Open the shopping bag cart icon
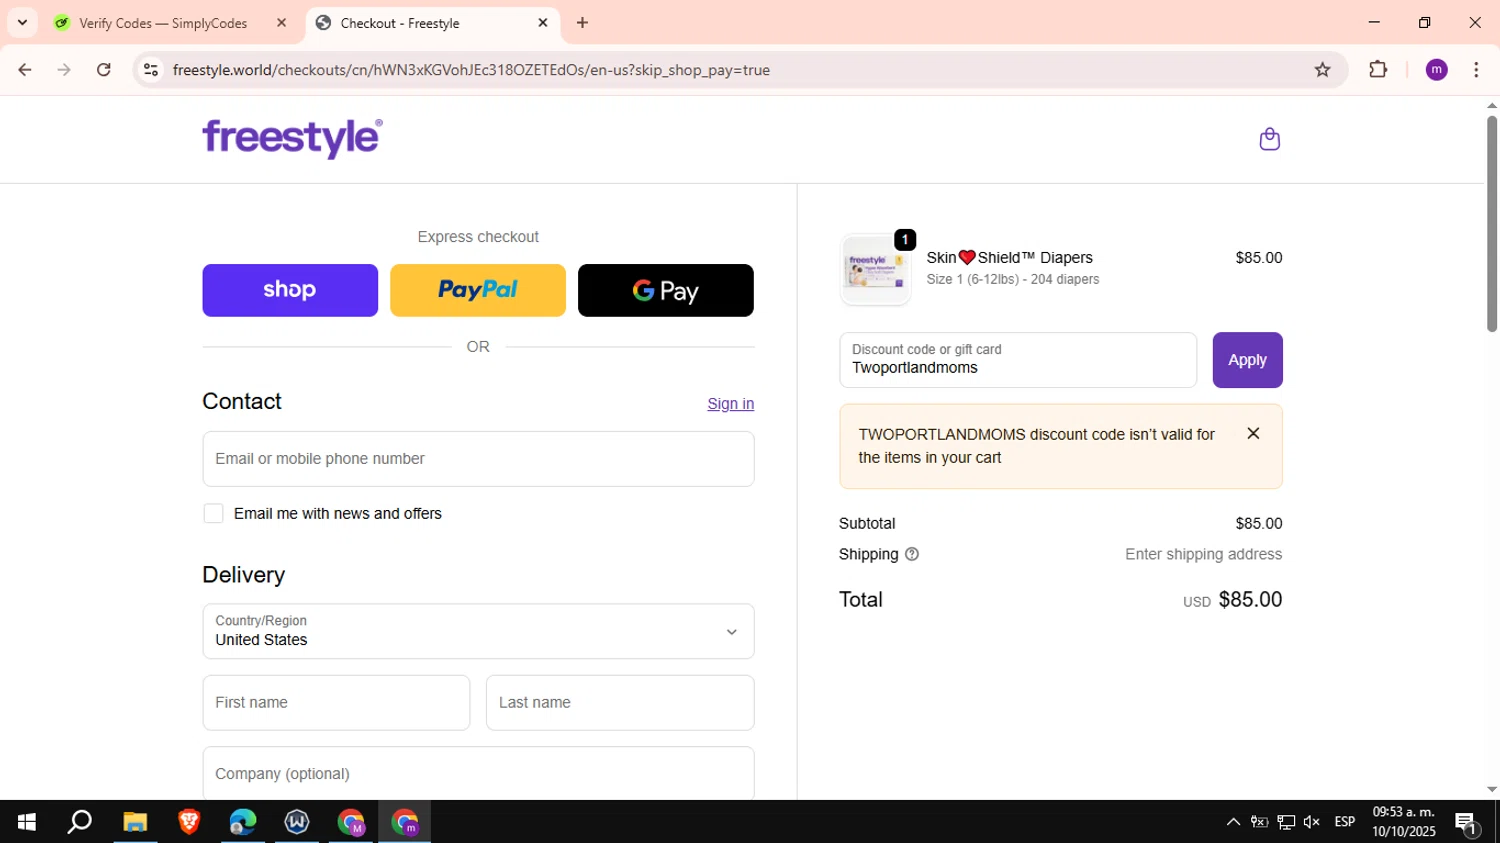Image resolution: width=1500 pixels, height=843 pixels. point(1269,139)
